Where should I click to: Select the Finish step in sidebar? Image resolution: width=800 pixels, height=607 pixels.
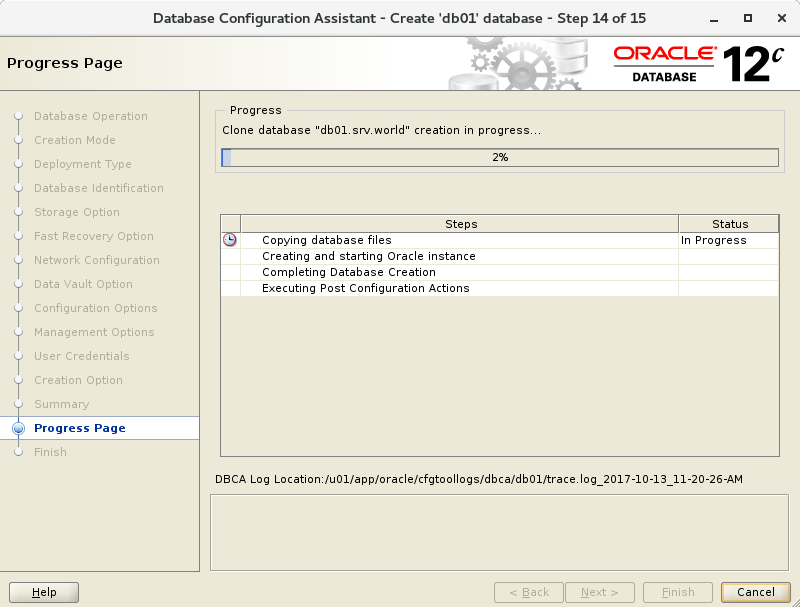[x=50, y=452]
